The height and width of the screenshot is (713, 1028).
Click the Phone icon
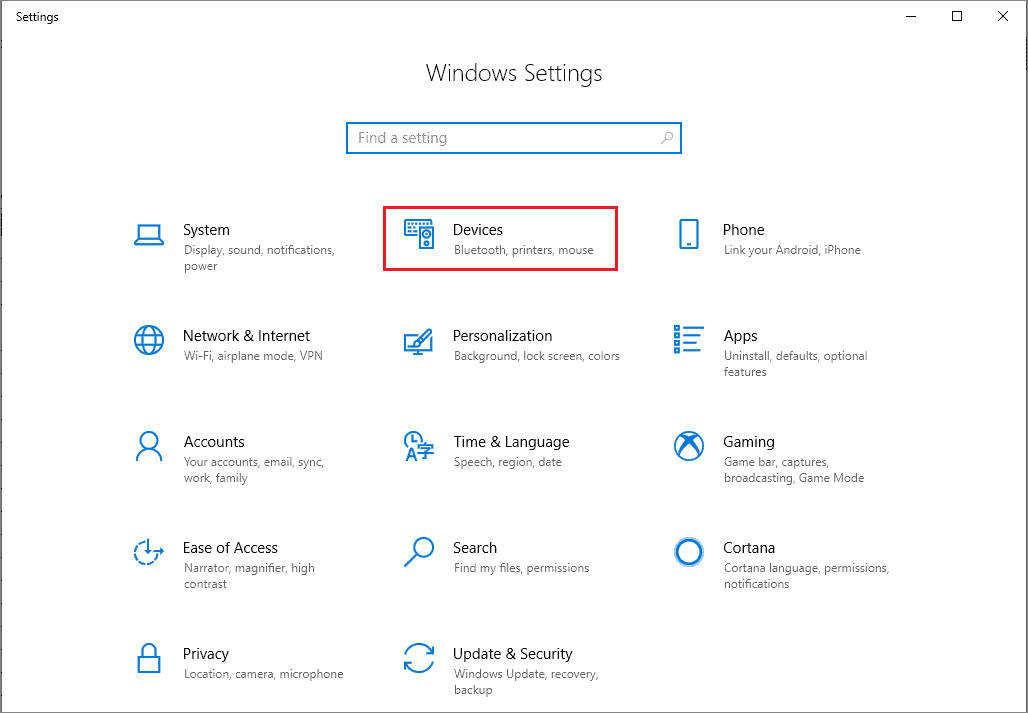tap(688, 234)
